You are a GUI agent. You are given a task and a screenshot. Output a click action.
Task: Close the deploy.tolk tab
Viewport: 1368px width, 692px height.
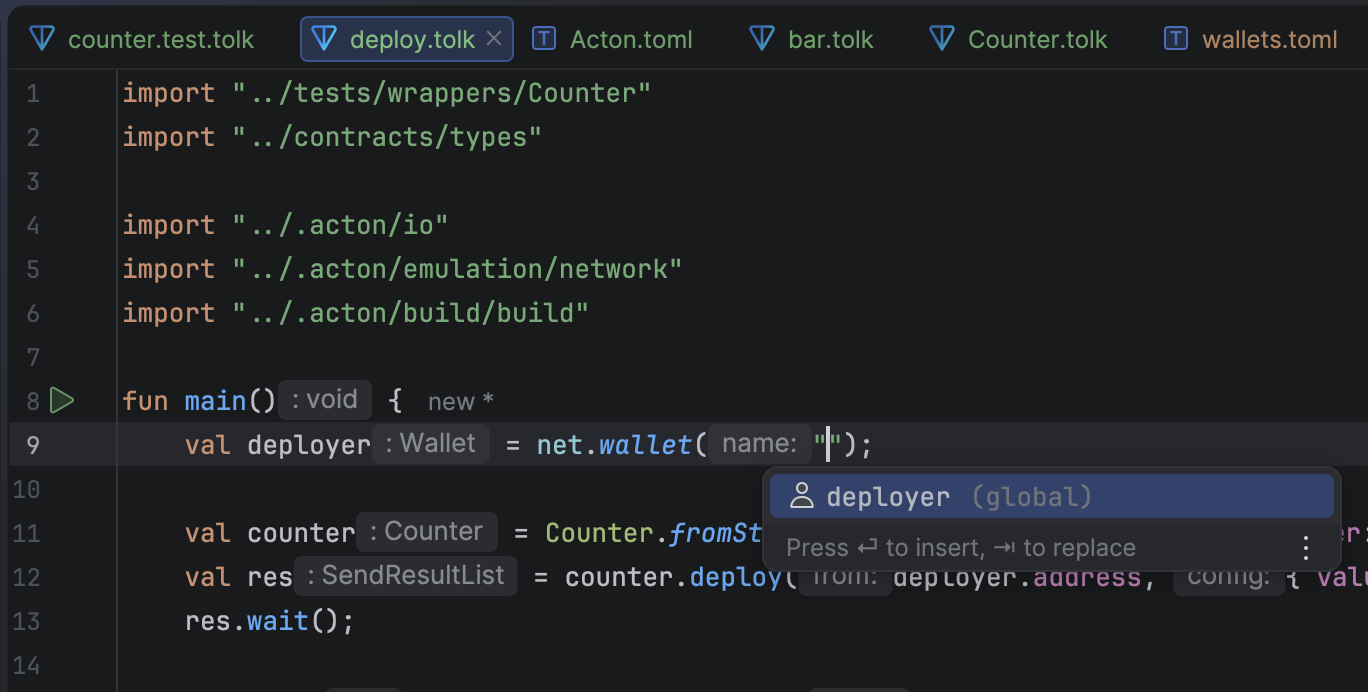click(x=494, y=39)
